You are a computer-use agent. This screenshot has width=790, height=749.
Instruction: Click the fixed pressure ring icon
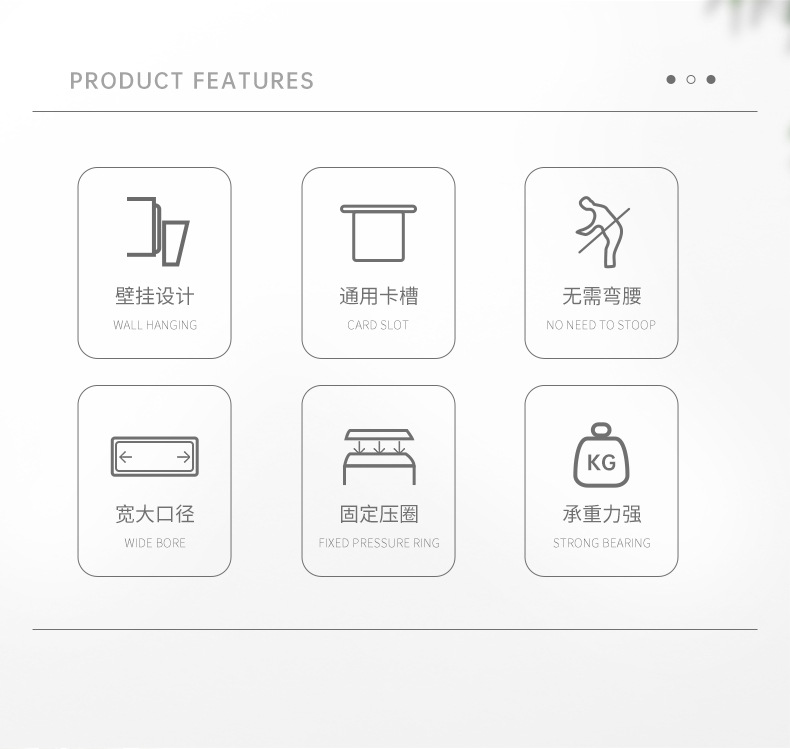coord(379,456)
